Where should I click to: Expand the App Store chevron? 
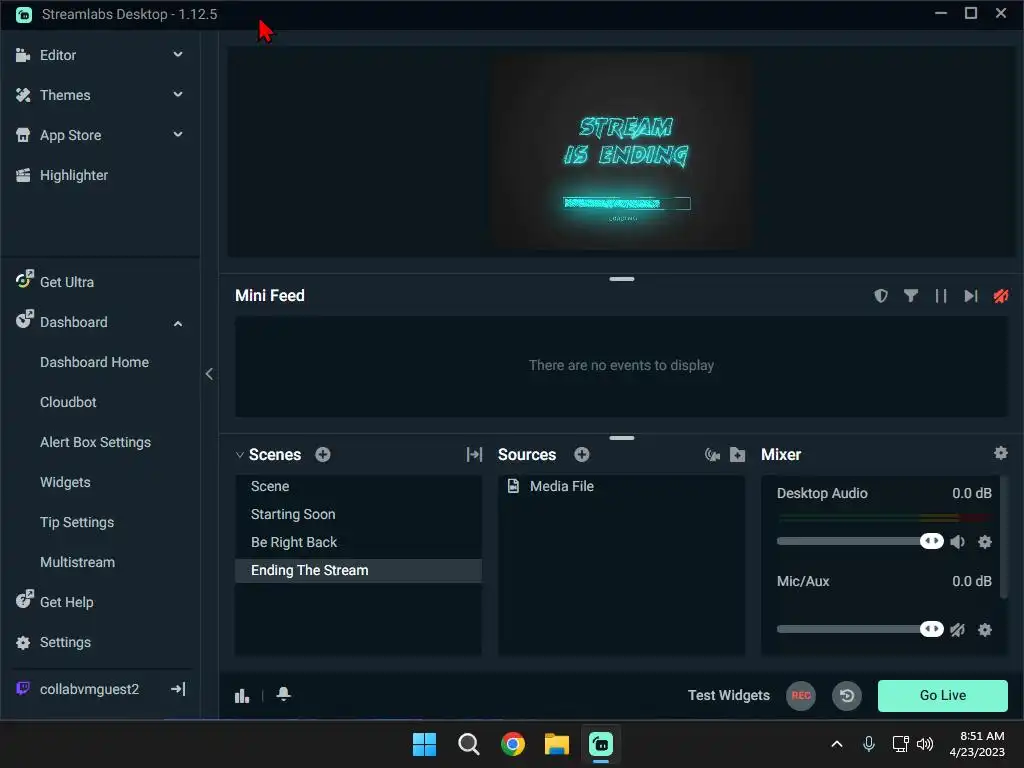pyautogui.click(x=178, y=135)
